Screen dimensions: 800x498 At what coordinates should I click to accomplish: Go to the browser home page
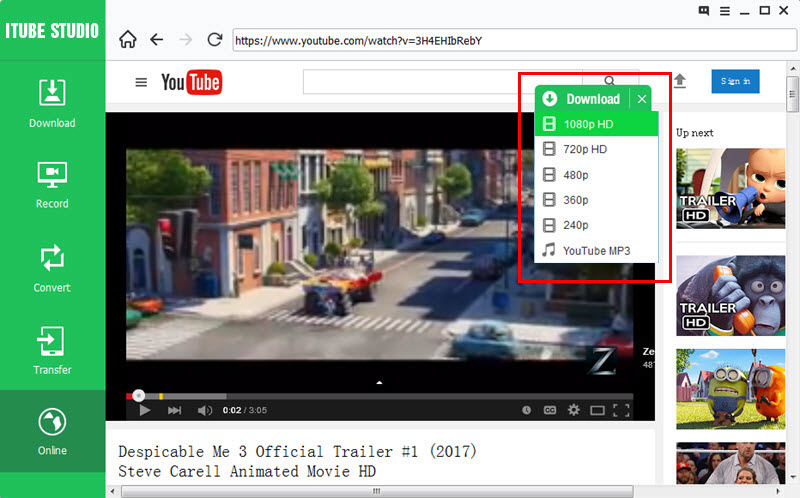pos(128,39)
